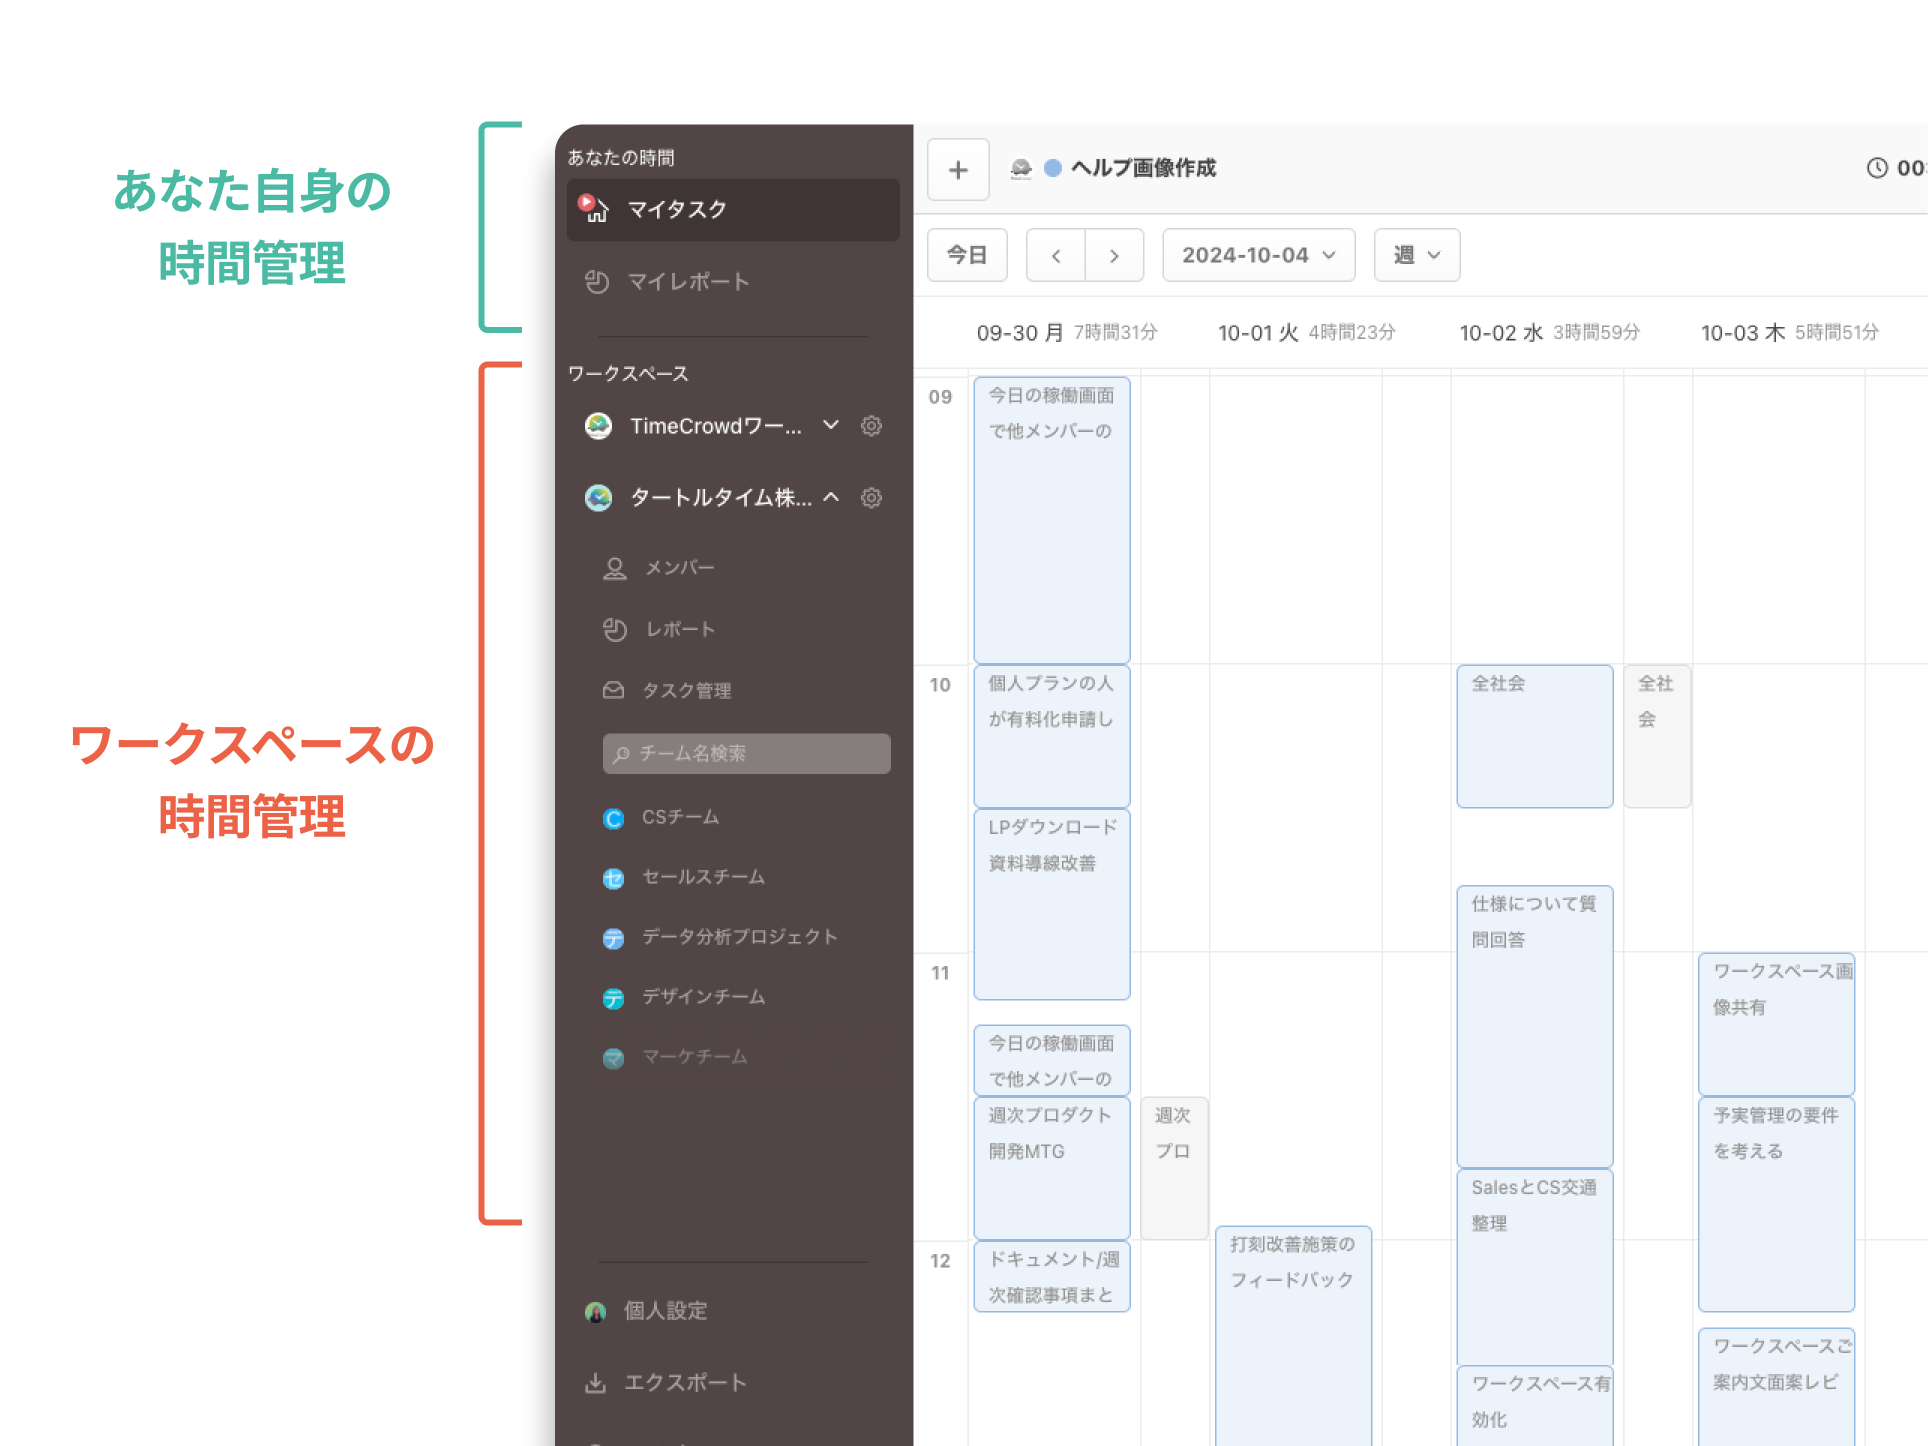
Task: Click the blue dot beside ヘルプ画像作成
Action: coord(1053,168)
